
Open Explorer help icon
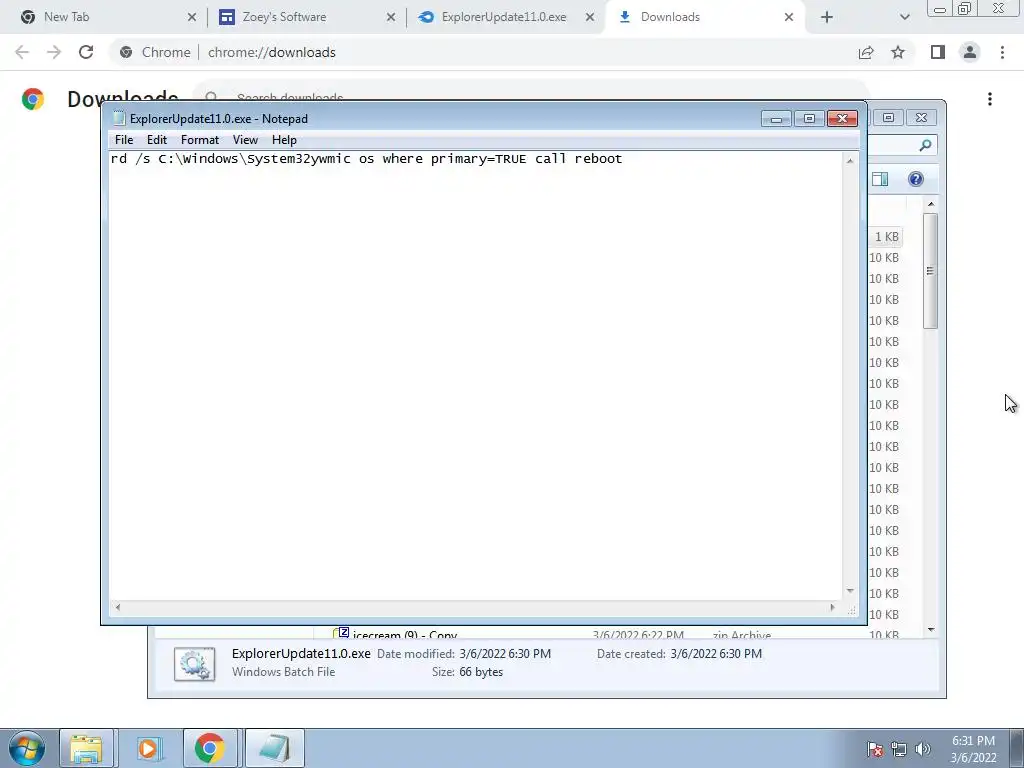(x=916, y=179)
